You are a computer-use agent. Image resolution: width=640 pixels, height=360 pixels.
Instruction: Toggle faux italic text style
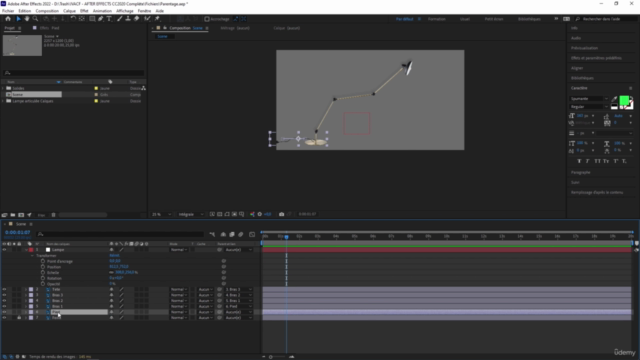[x=588, y=161]
